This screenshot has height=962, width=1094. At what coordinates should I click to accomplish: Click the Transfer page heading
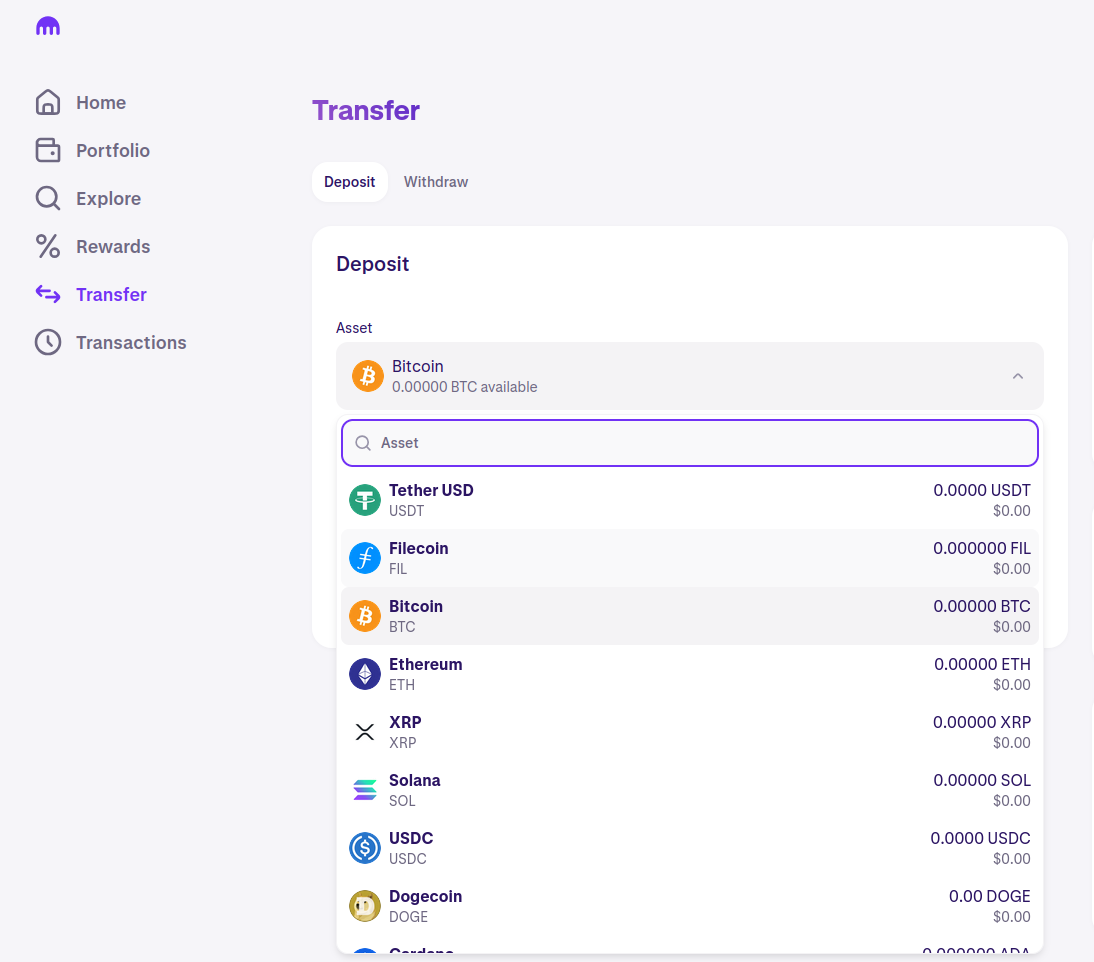(366, 110)
